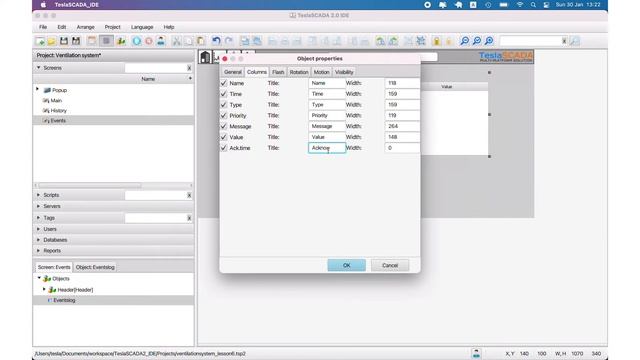Clear the toolbar search field
The width and height of the screenshot is (640, 360).
click(x=564, y=41)
